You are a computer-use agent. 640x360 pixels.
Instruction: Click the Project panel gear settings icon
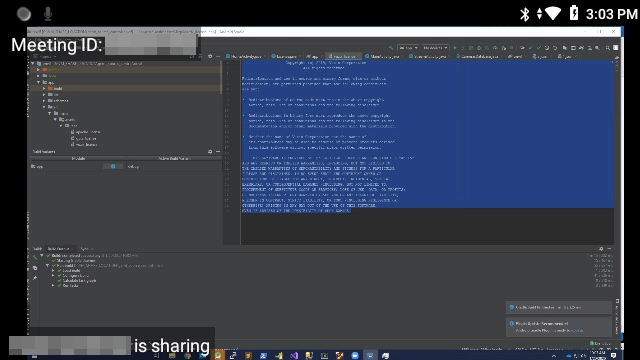pyautogui.click(x=210, y=56)
